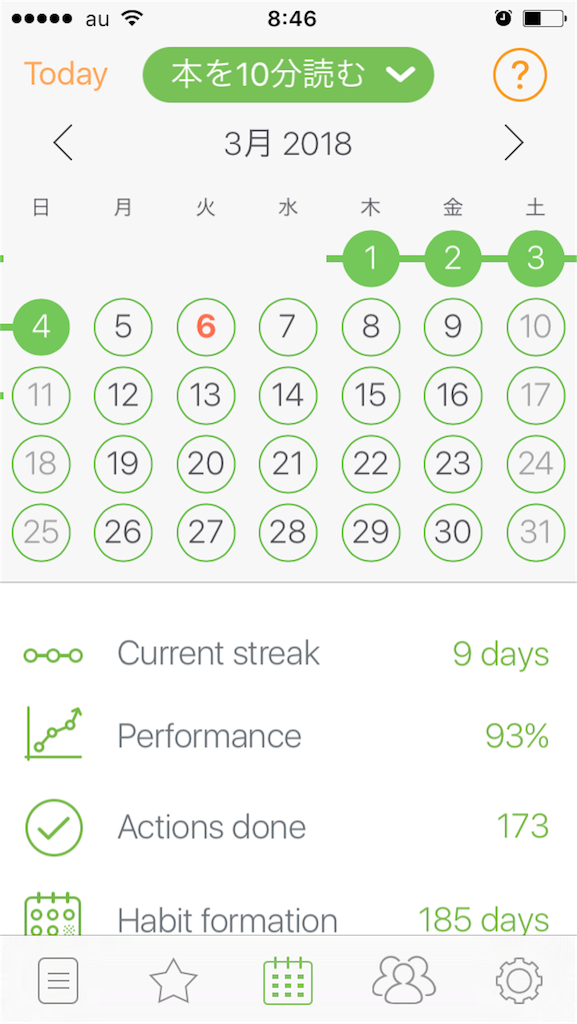Tap the Habit formation row
The image size is (577, 1024).
click(x=288, y=914)
